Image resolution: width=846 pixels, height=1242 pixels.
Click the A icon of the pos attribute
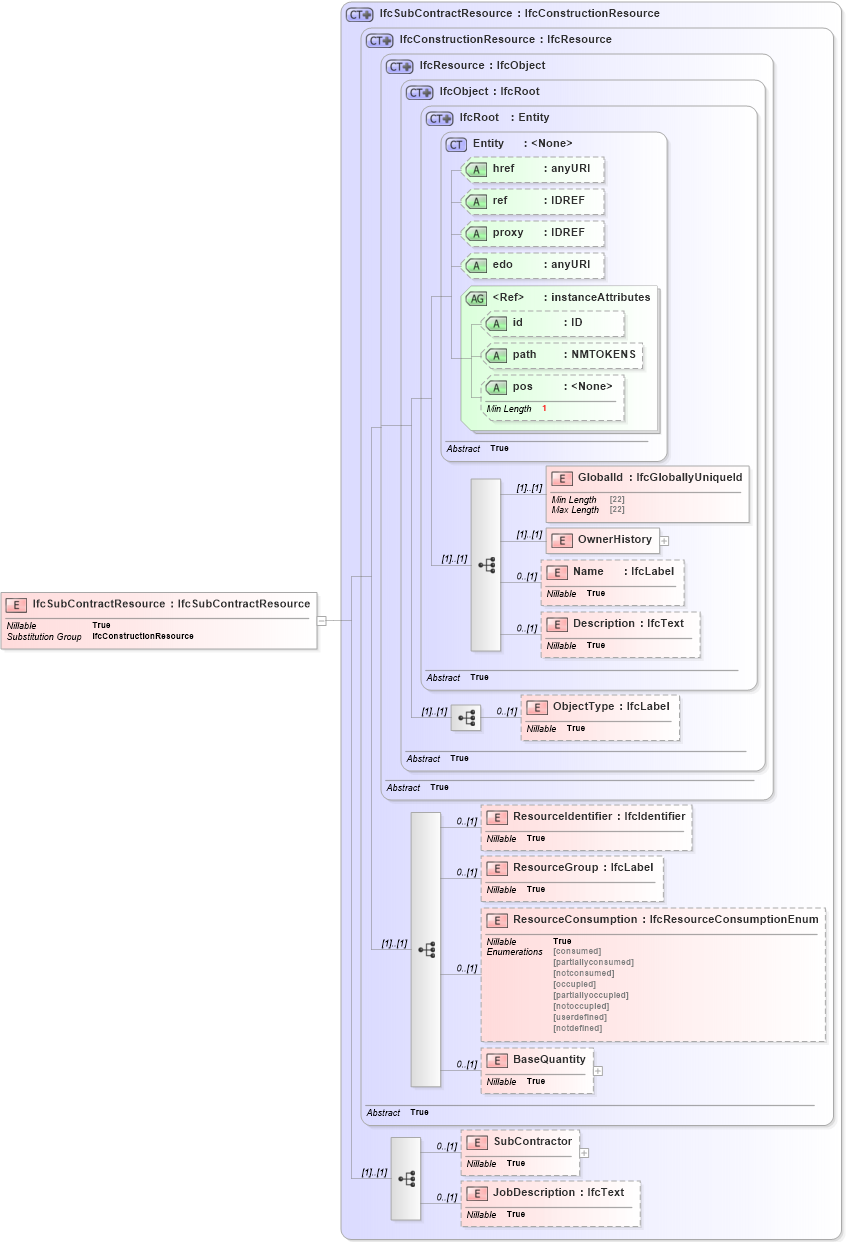496,386
